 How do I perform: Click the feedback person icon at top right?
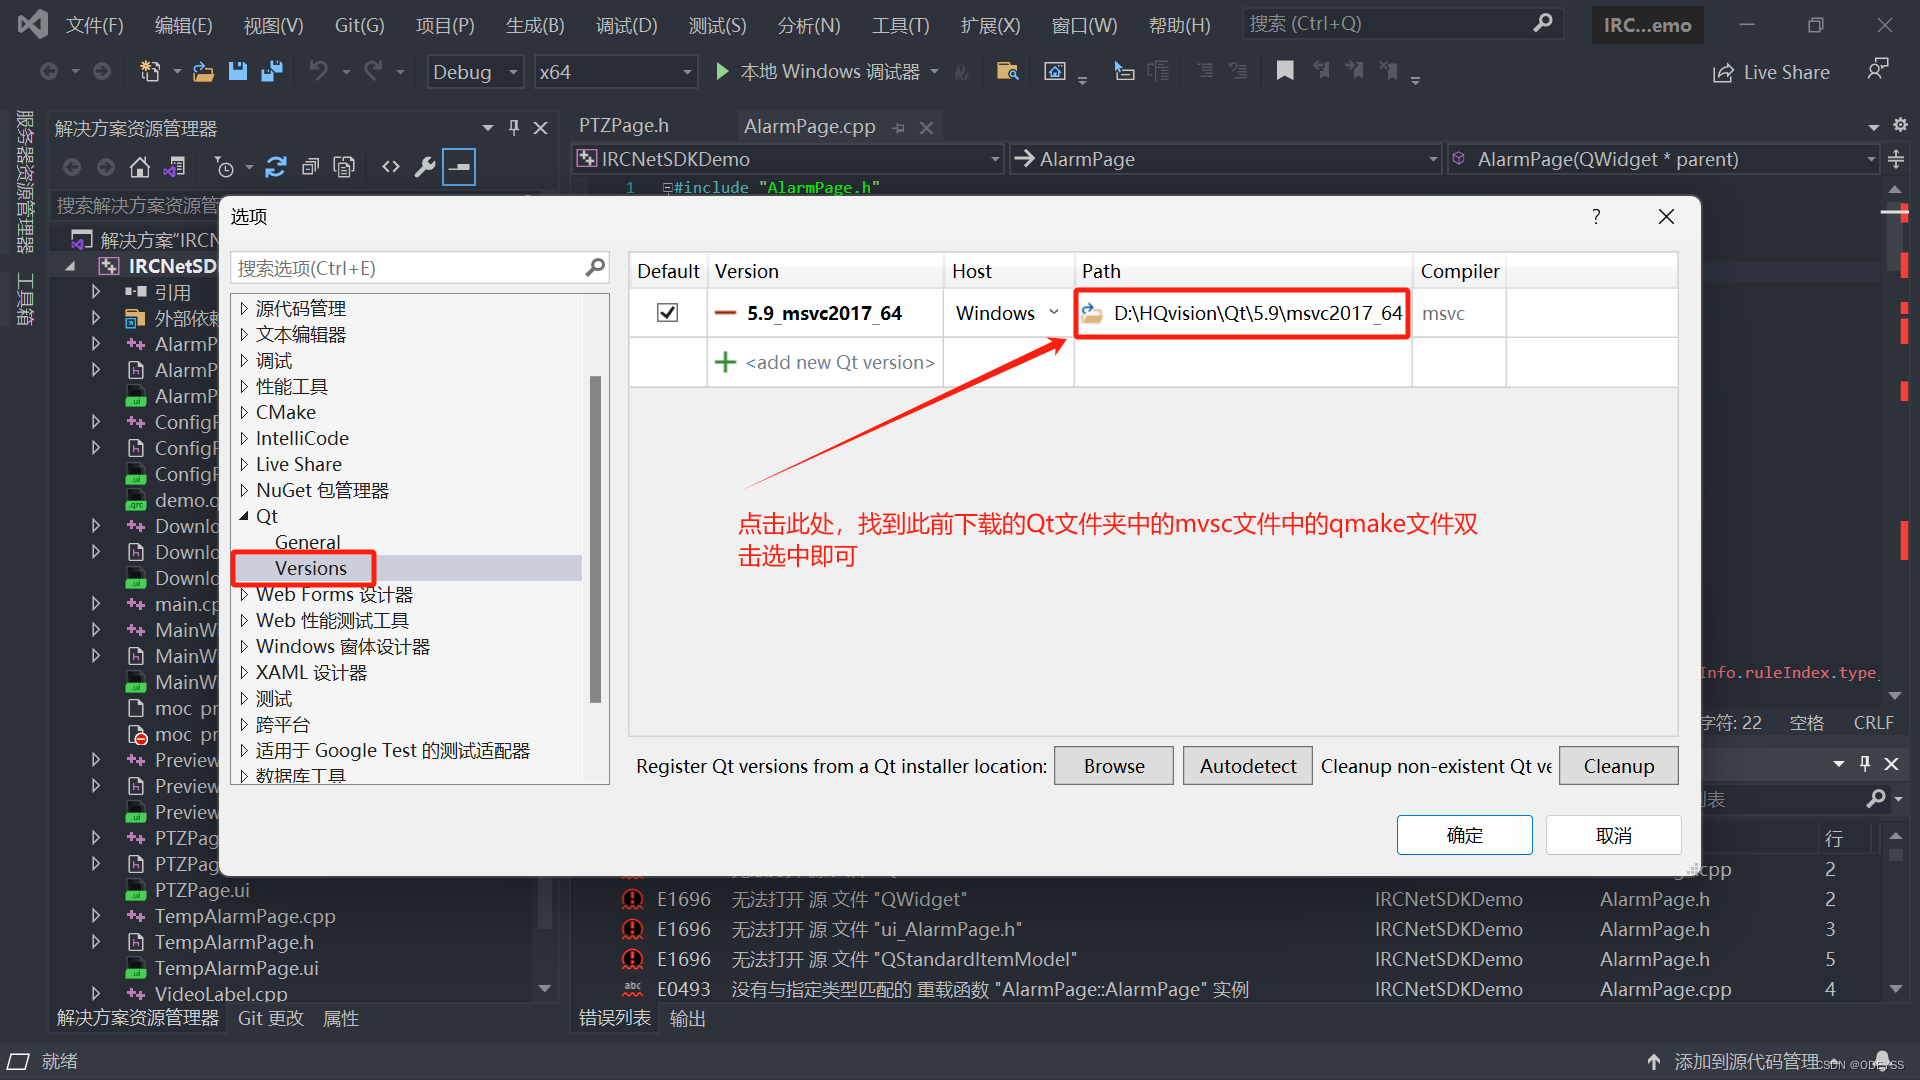coord(1878,69)
